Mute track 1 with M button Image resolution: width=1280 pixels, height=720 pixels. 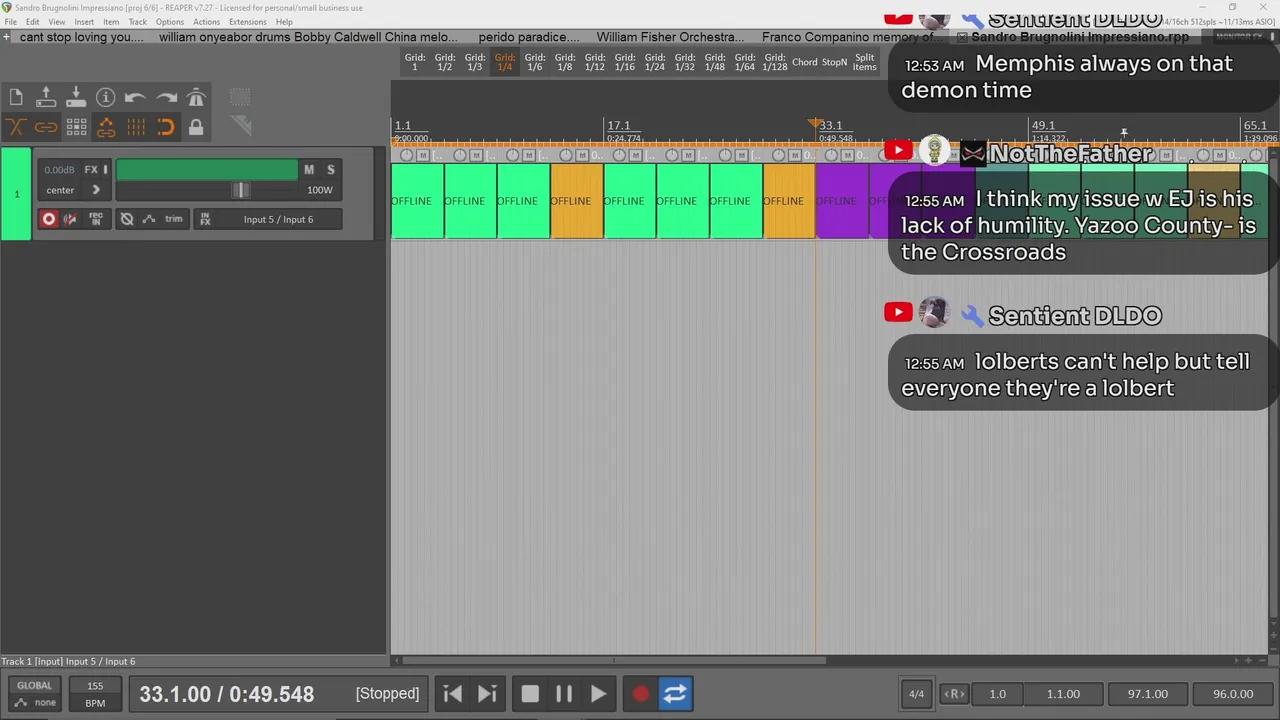pyautogui.click(x=309, y=170)
